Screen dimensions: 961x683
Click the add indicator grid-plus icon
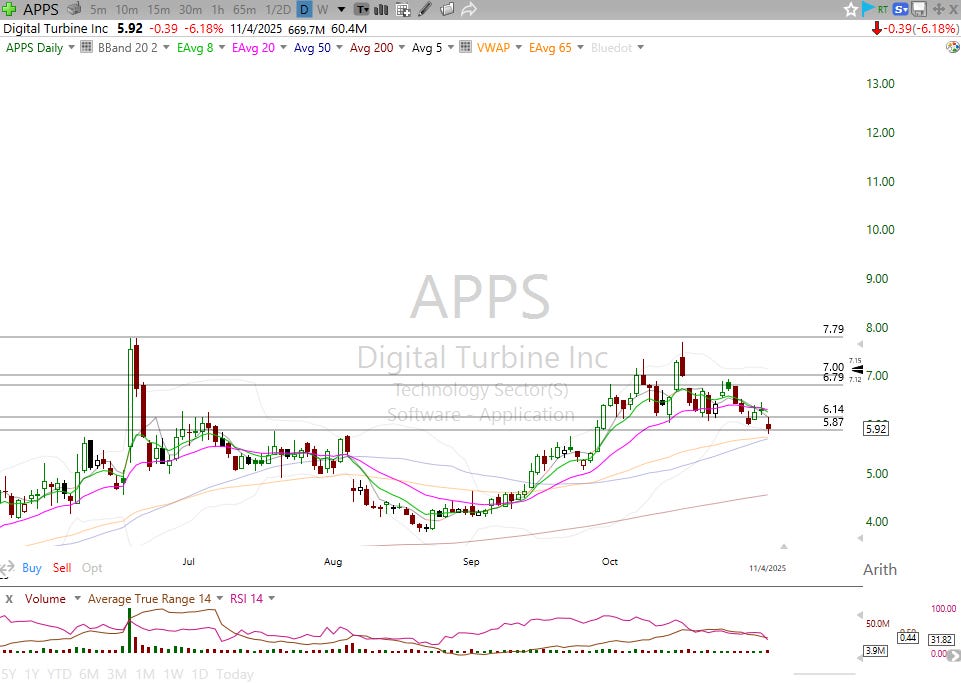403,9
